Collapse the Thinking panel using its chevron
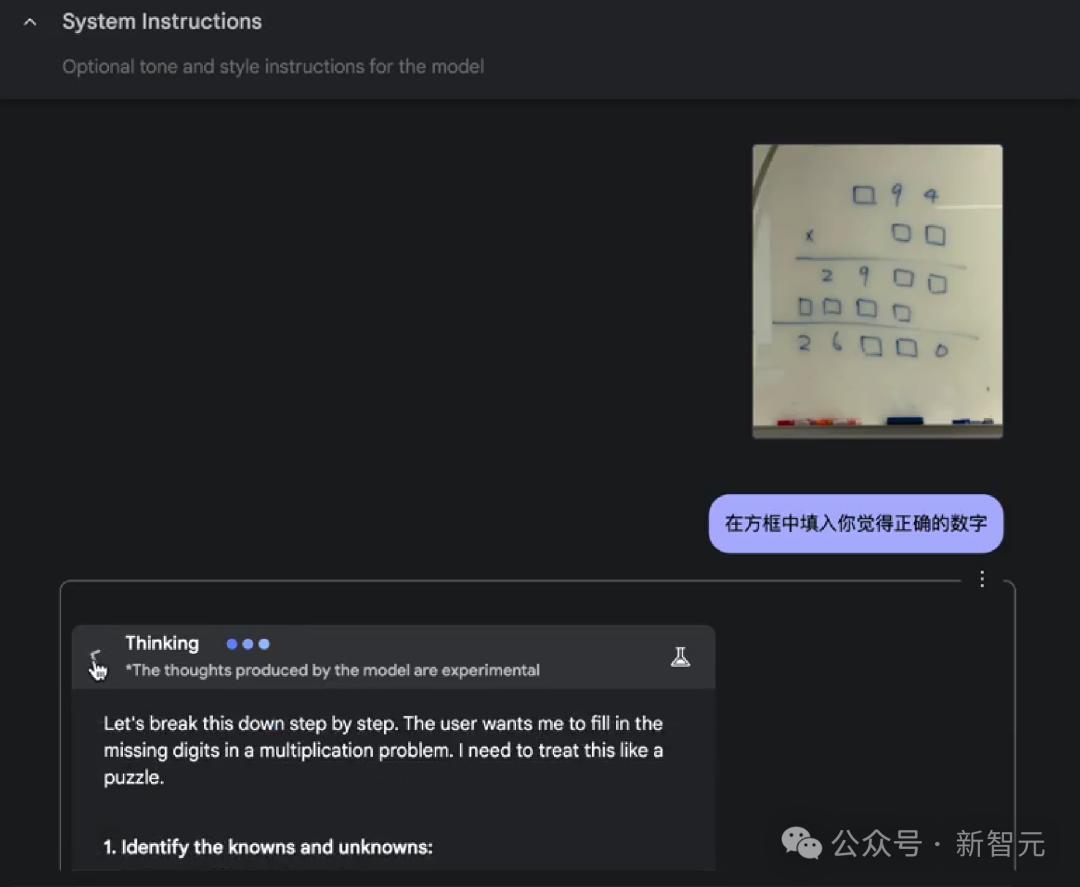 pyautogui.click(x=97, y=657)
